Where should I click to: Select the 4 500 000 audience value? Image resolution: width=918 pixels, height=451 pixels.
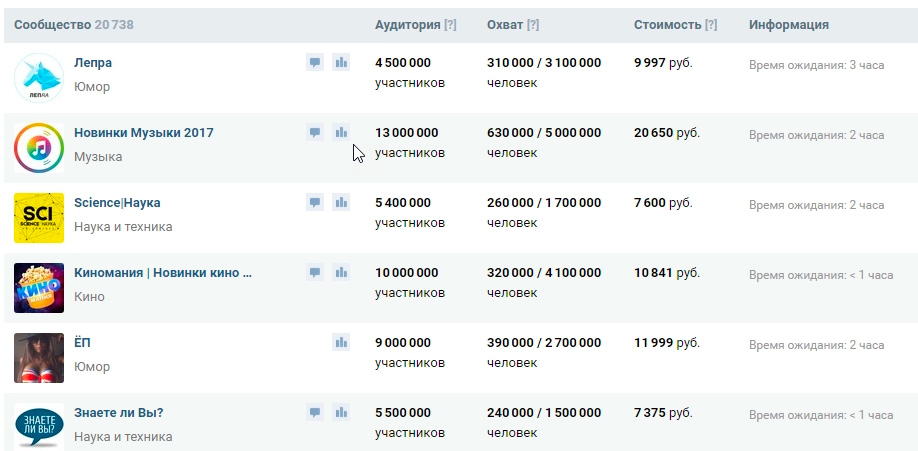pyautogui.click(x=403, y=63)
